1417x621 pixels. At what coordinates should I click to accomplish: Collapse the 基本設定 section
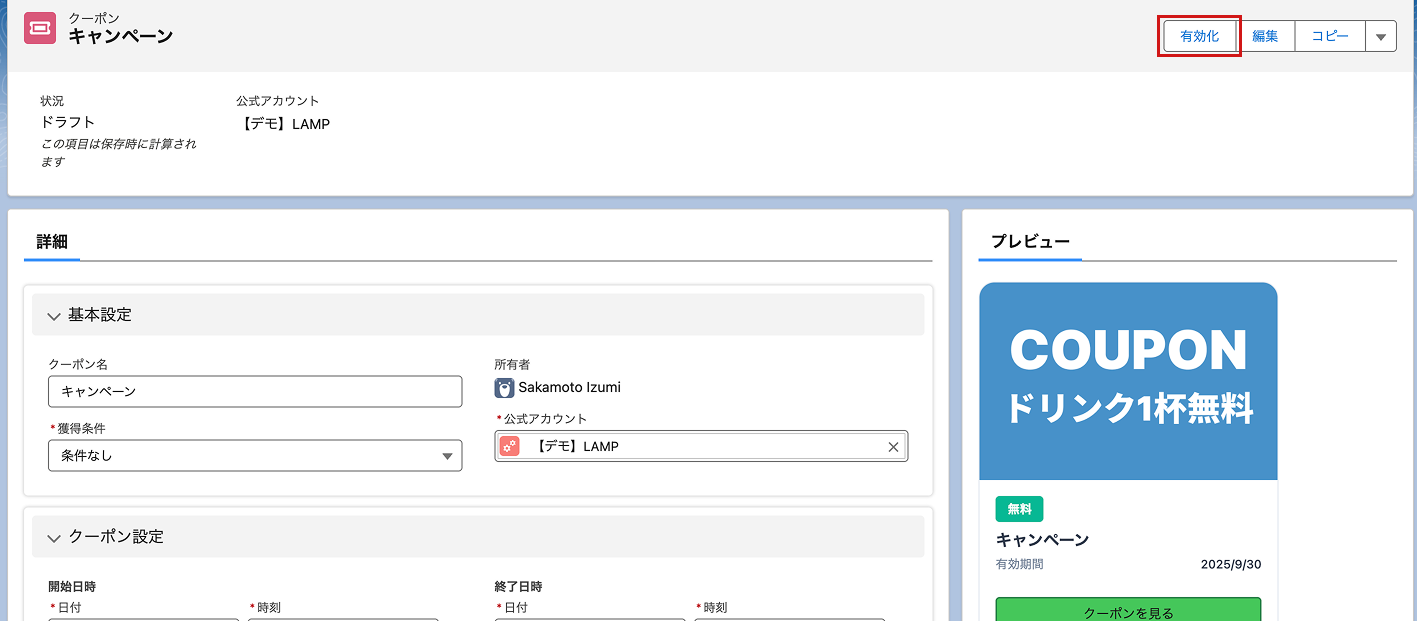[x=54, y=316]
